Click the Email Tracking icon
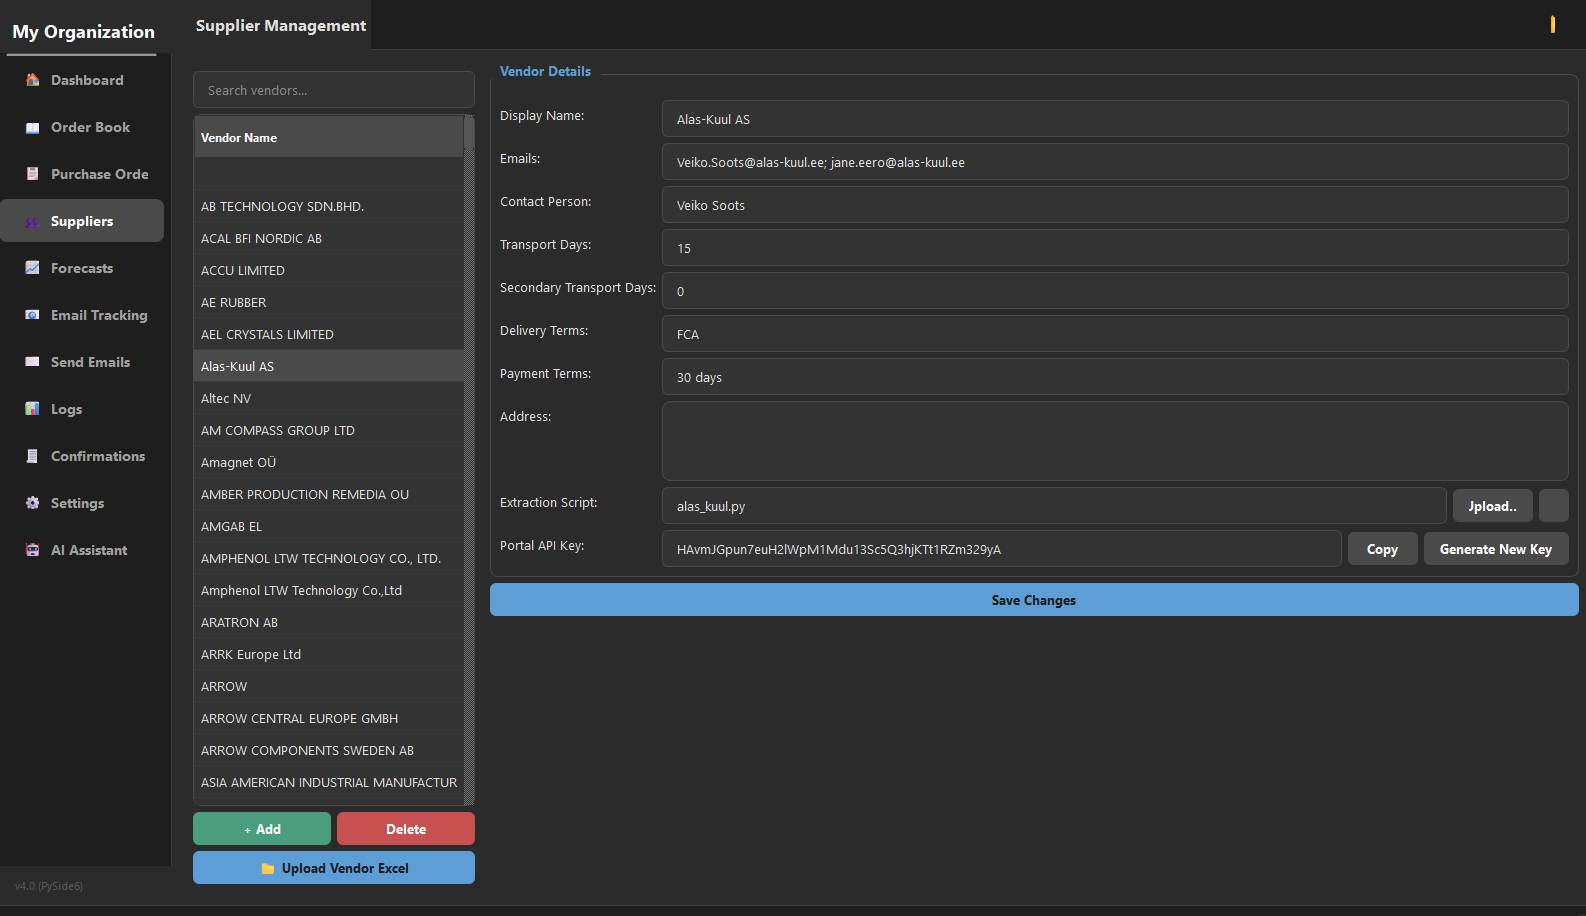This screenshot has height=916, width=1586. [32, 315]
